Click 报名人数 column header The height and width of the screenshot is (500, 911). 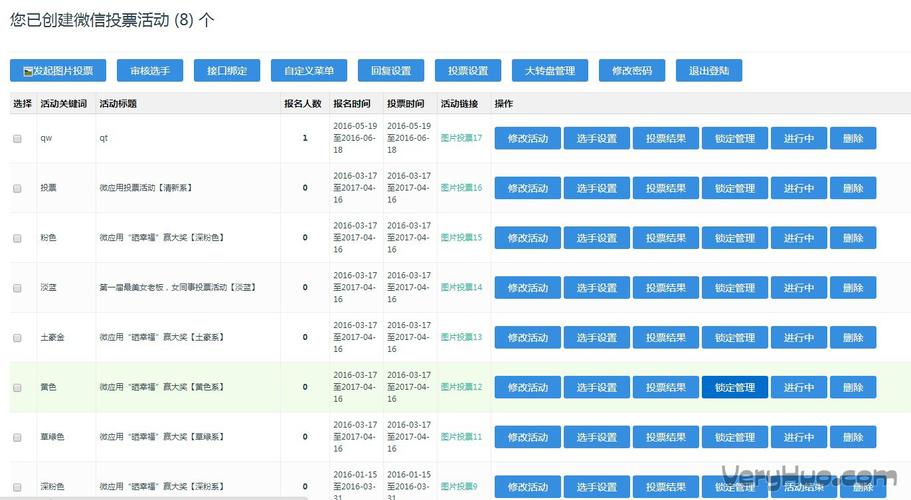303,103
